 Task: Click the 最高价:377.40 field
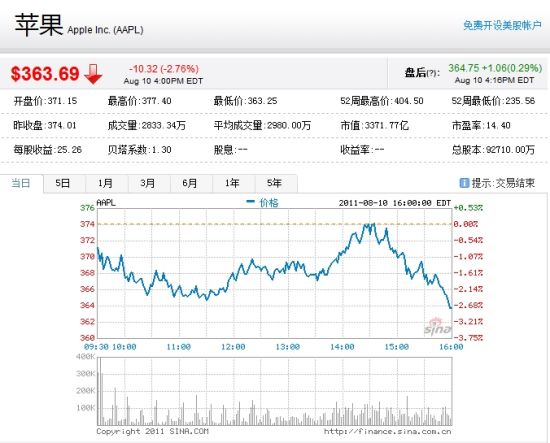140,101
